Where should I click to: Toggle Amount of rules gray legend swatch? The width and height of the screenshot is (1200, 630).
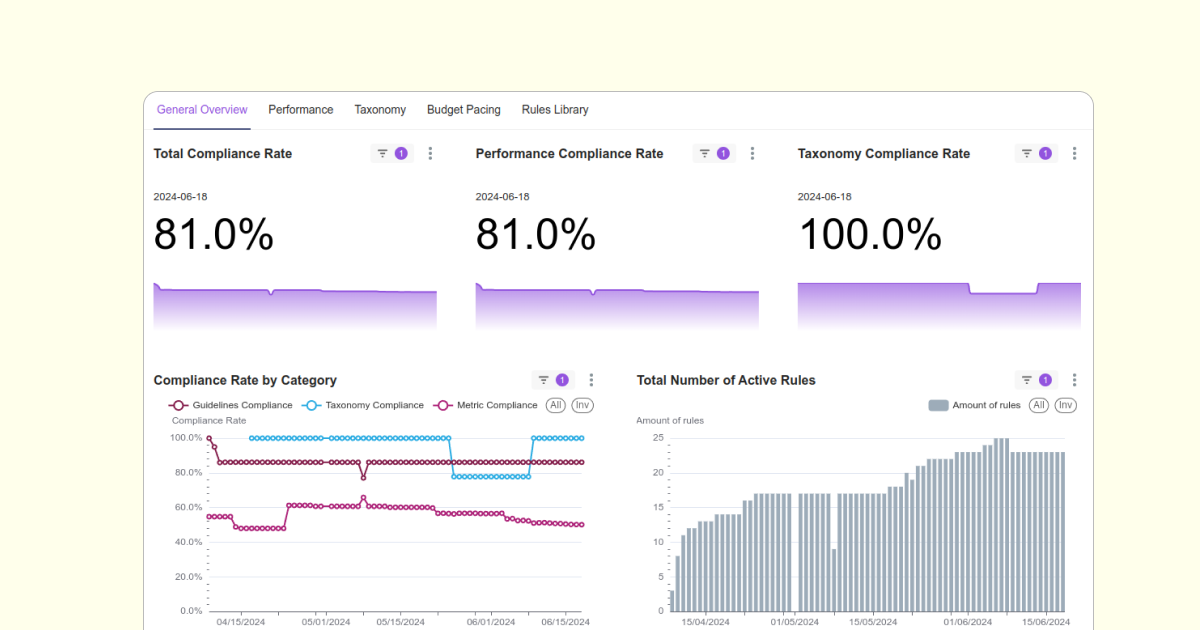[938, 405]
